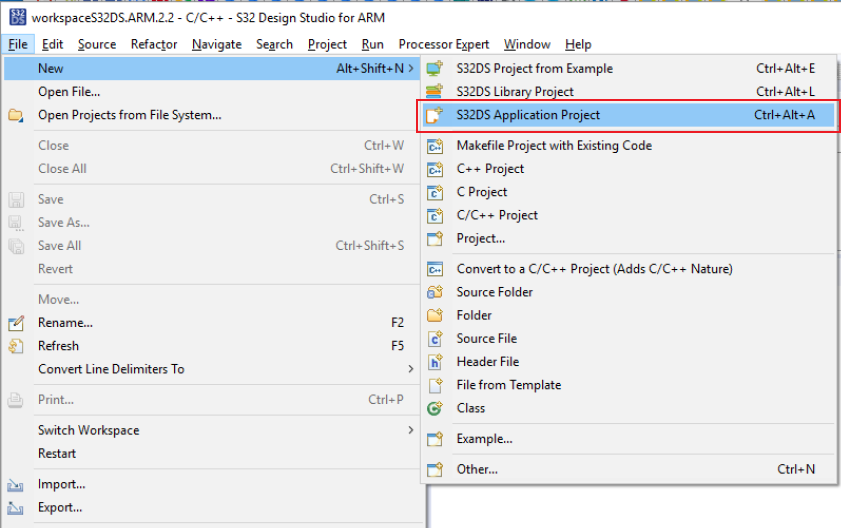This screenshot has height=528, width=841.
Task: Open the Navigate menu
Action: (x=217, y=44)
